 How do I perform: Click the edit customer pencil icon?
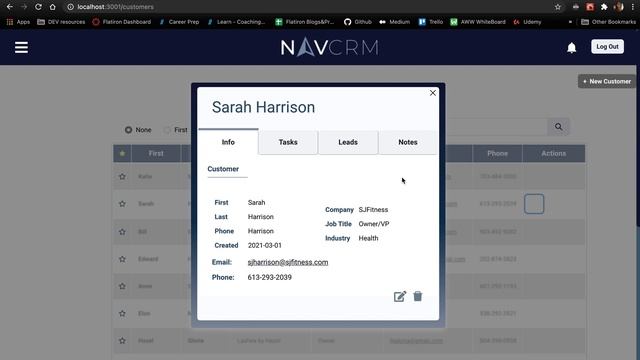[x=400, y=296]
